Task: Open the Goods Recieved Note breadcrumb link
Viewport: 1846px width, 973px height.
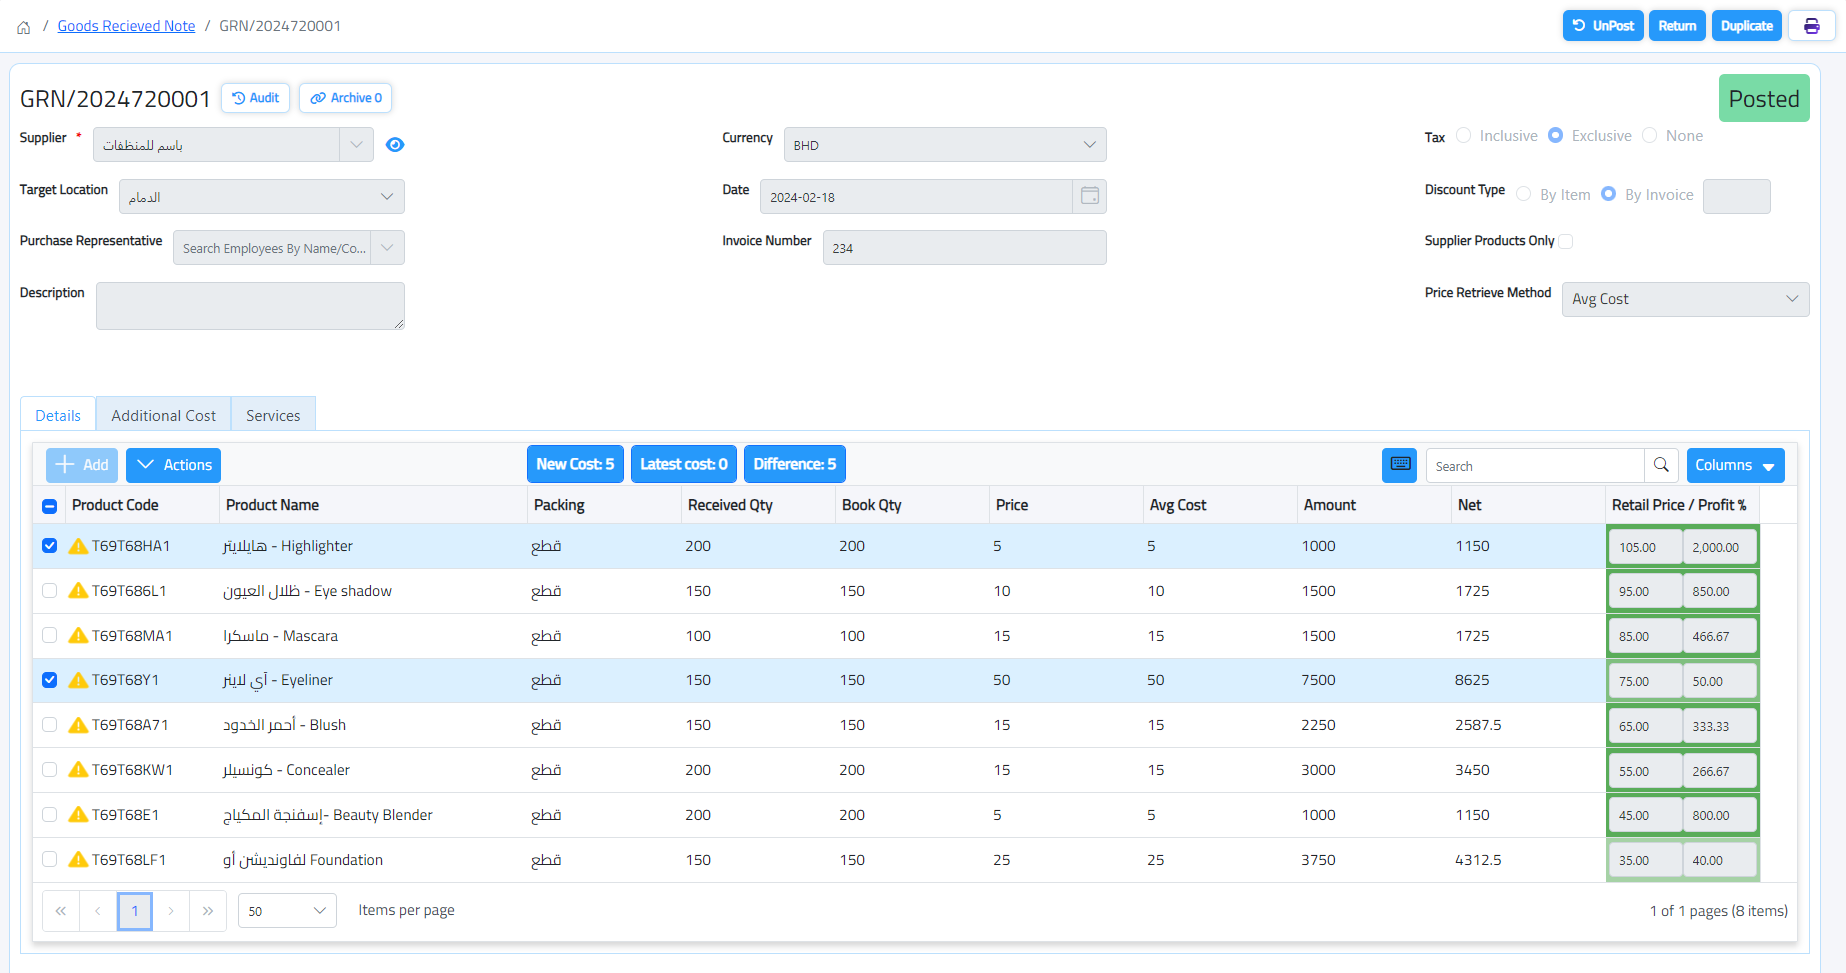Action: (126, 26)
